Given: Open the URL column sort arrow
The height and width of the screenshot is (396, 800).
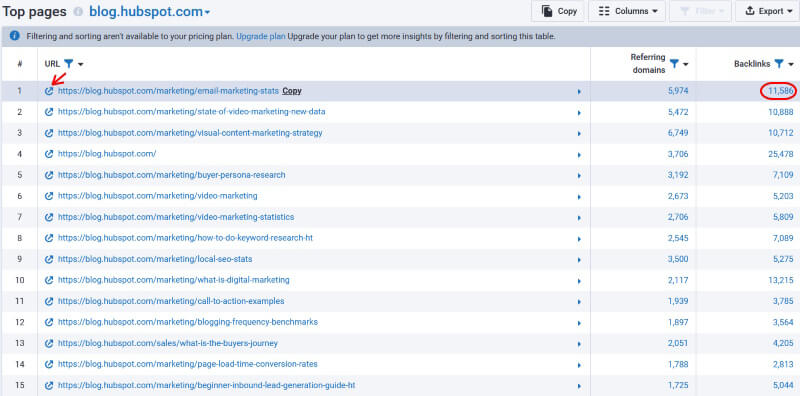Looking at the screenshot, I should coord(81,64).
